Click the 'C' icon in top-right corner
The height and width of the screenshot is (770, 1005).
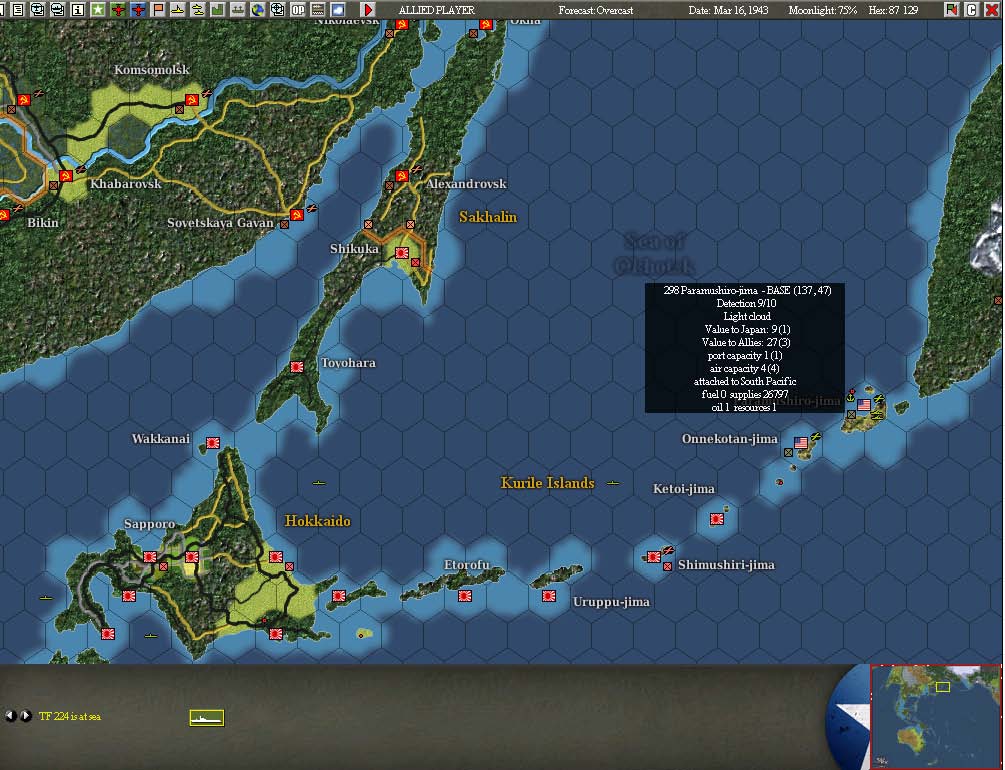click(971, 10)
